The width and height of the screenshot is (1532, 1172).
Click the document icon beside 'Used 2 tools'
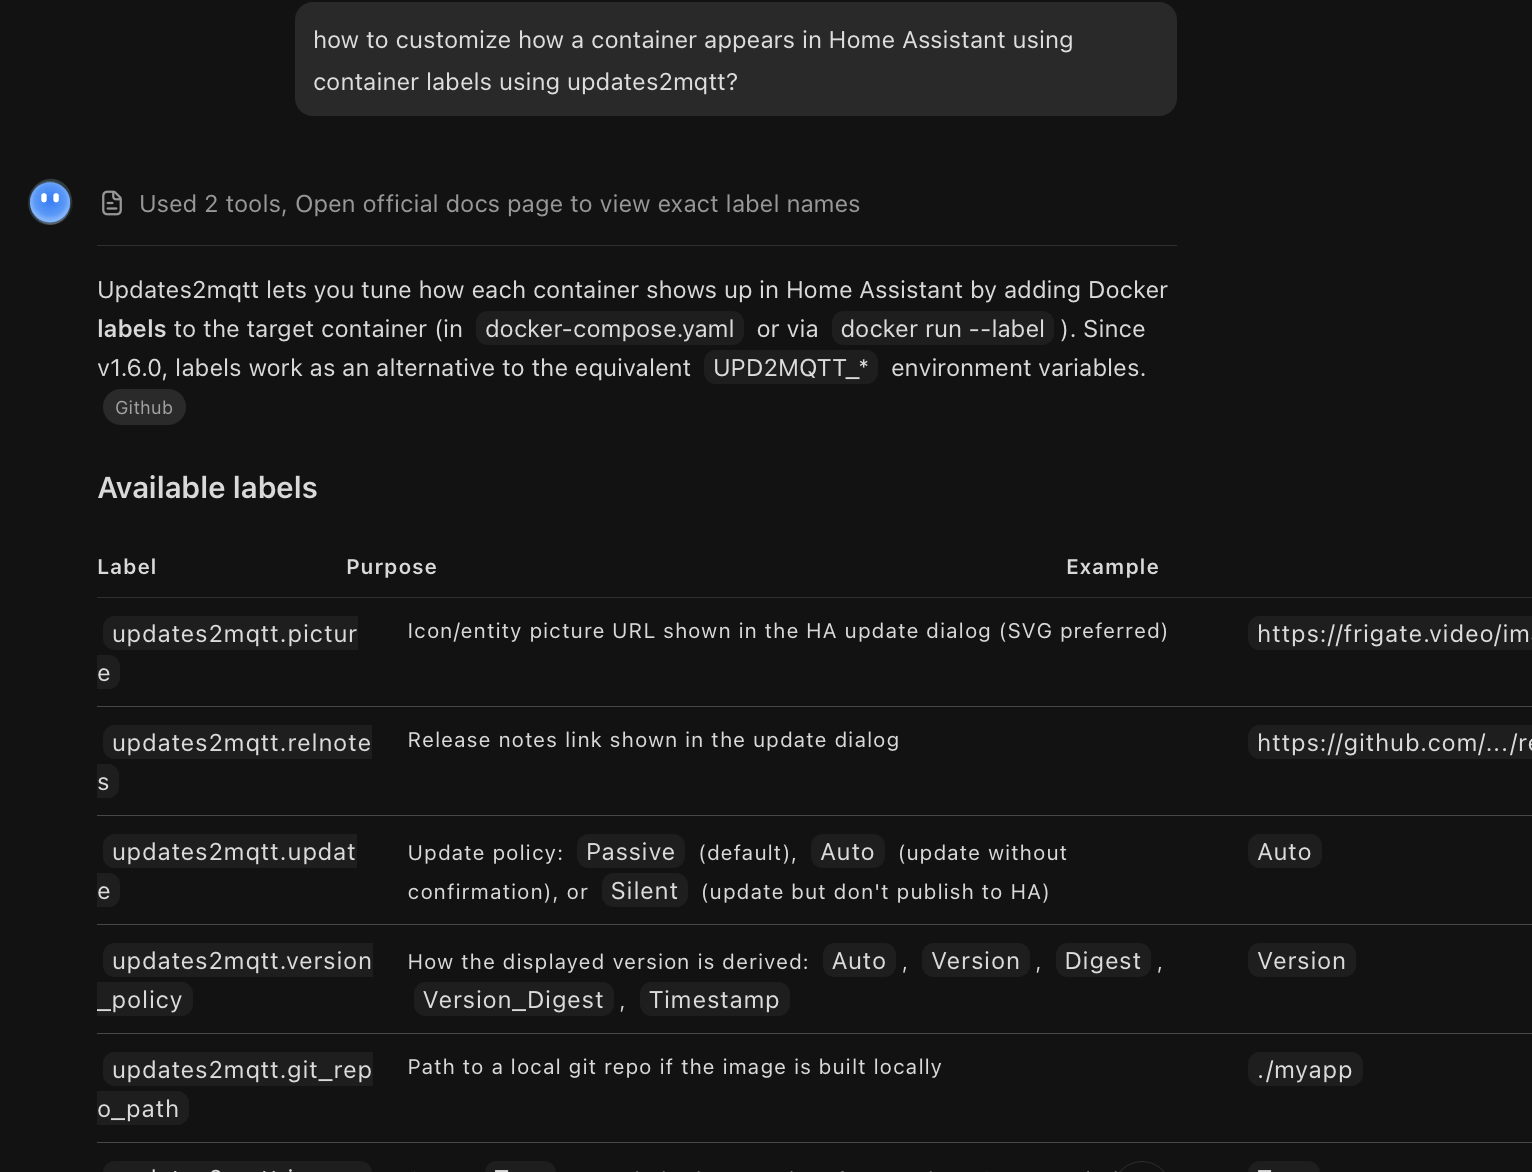pos(112,204)
